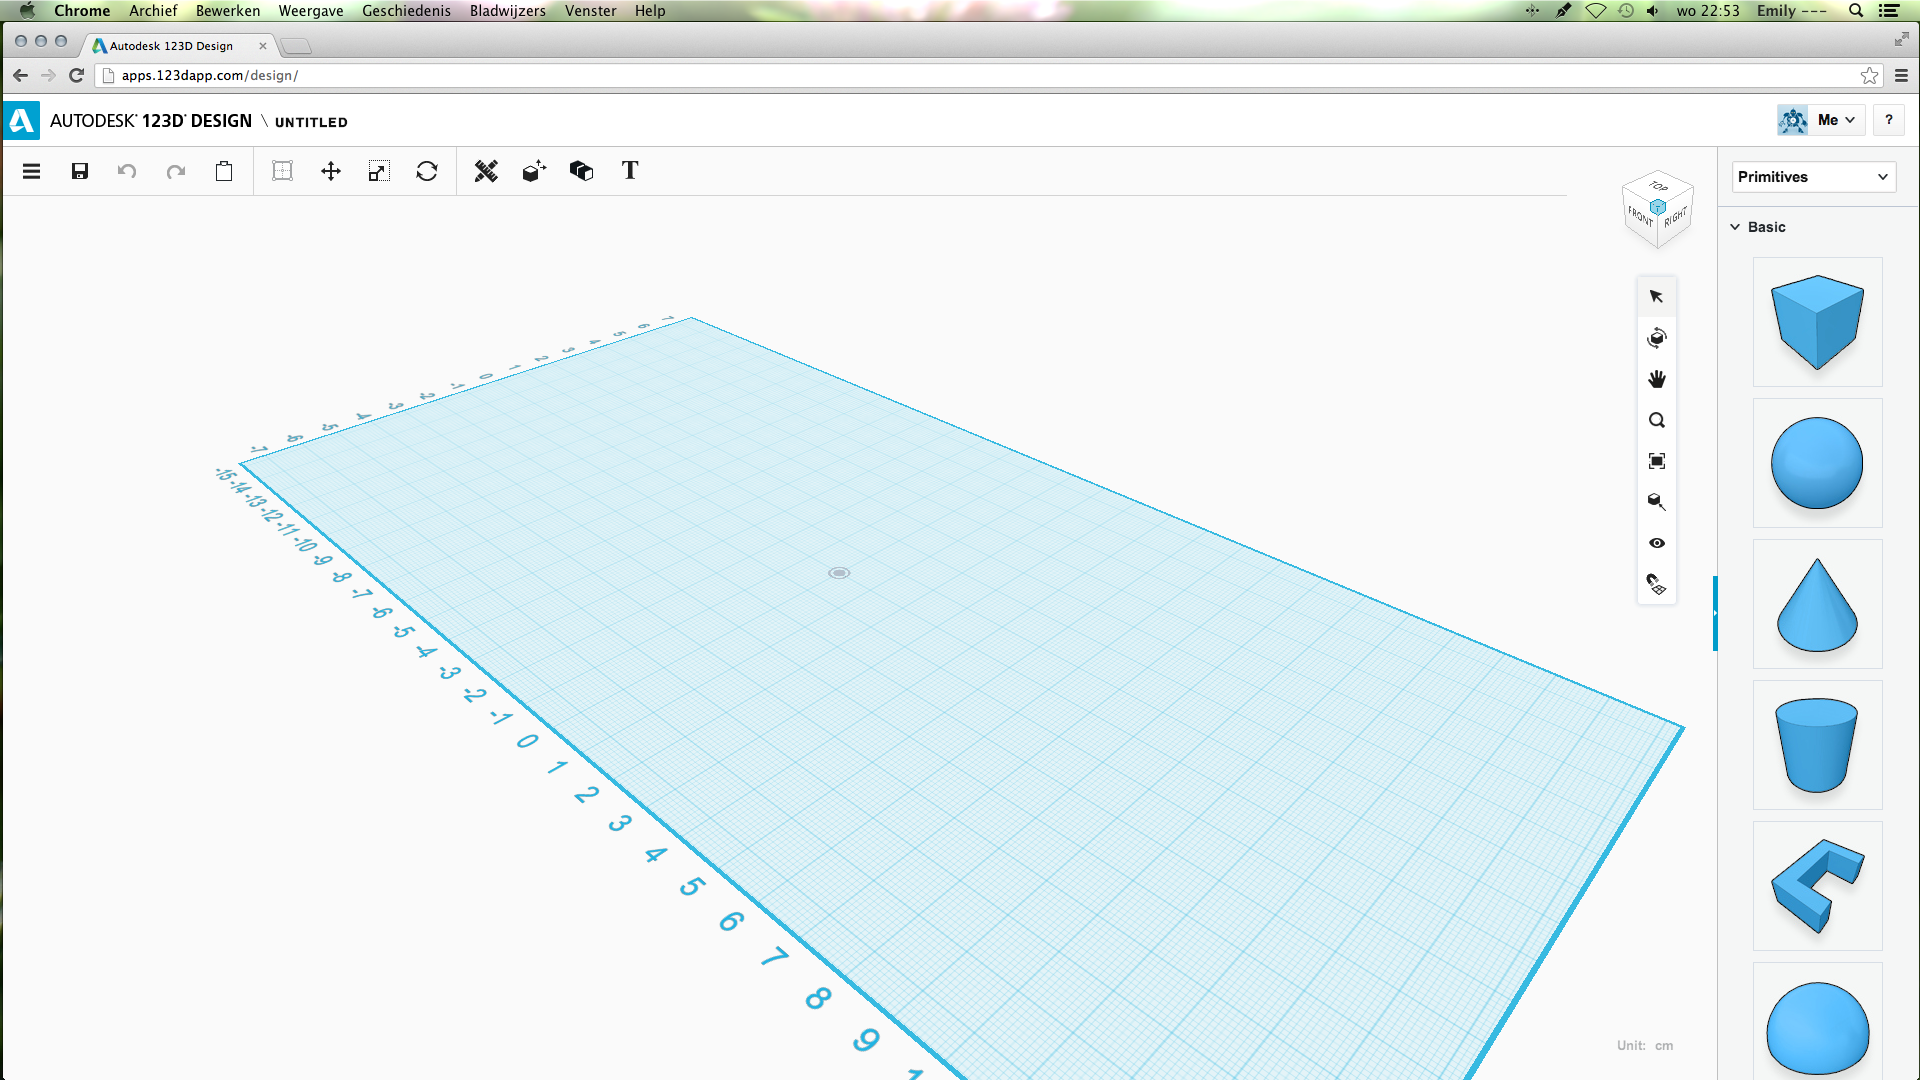
Task: Select the Sketch plane grid tool
Action: pyautogui.click(x=283, y=171)
